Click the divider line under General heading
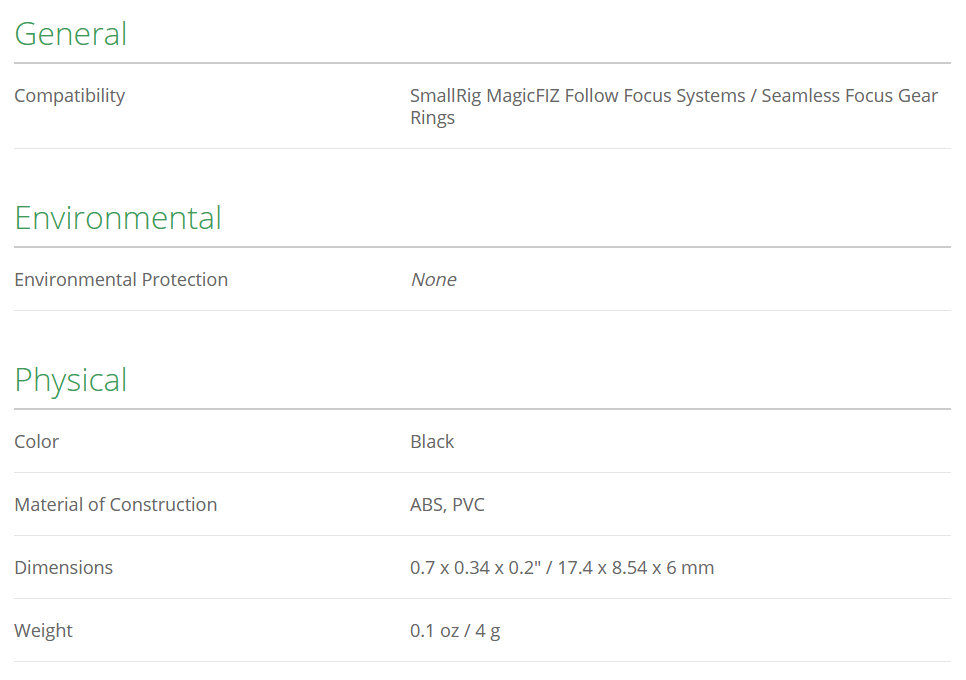 pos(482,63)
